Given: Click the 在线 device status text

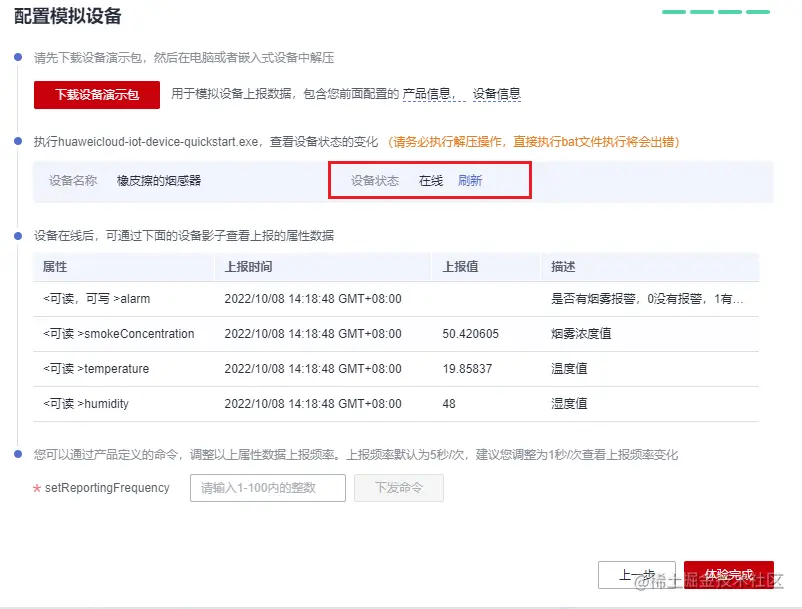Looking at the screenshot, I should tap(431, 181).
